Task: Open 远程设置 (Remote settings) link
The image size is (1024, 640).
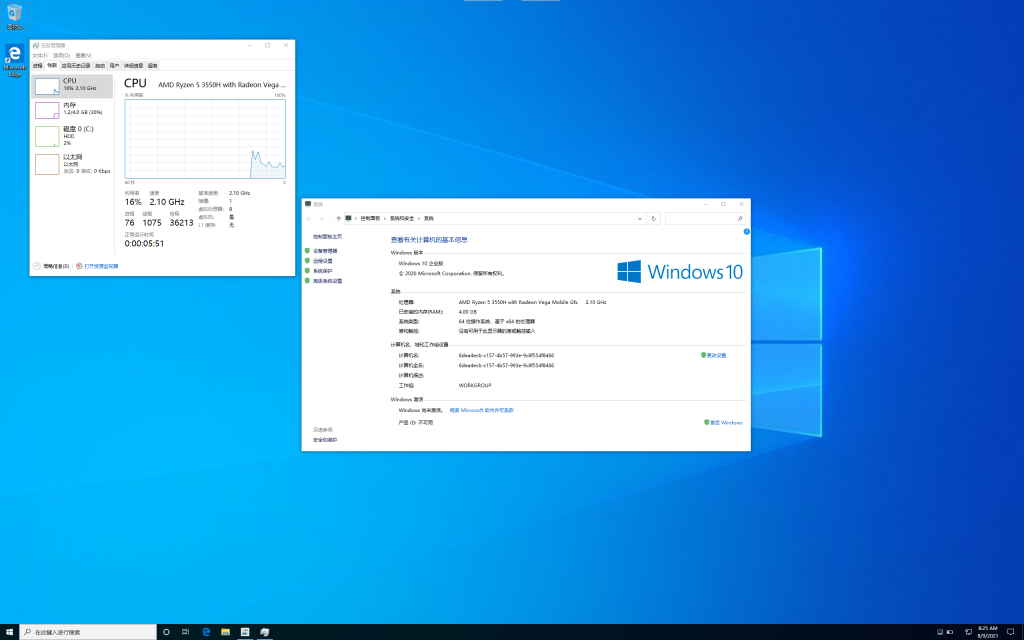Action: coord(323,261)
